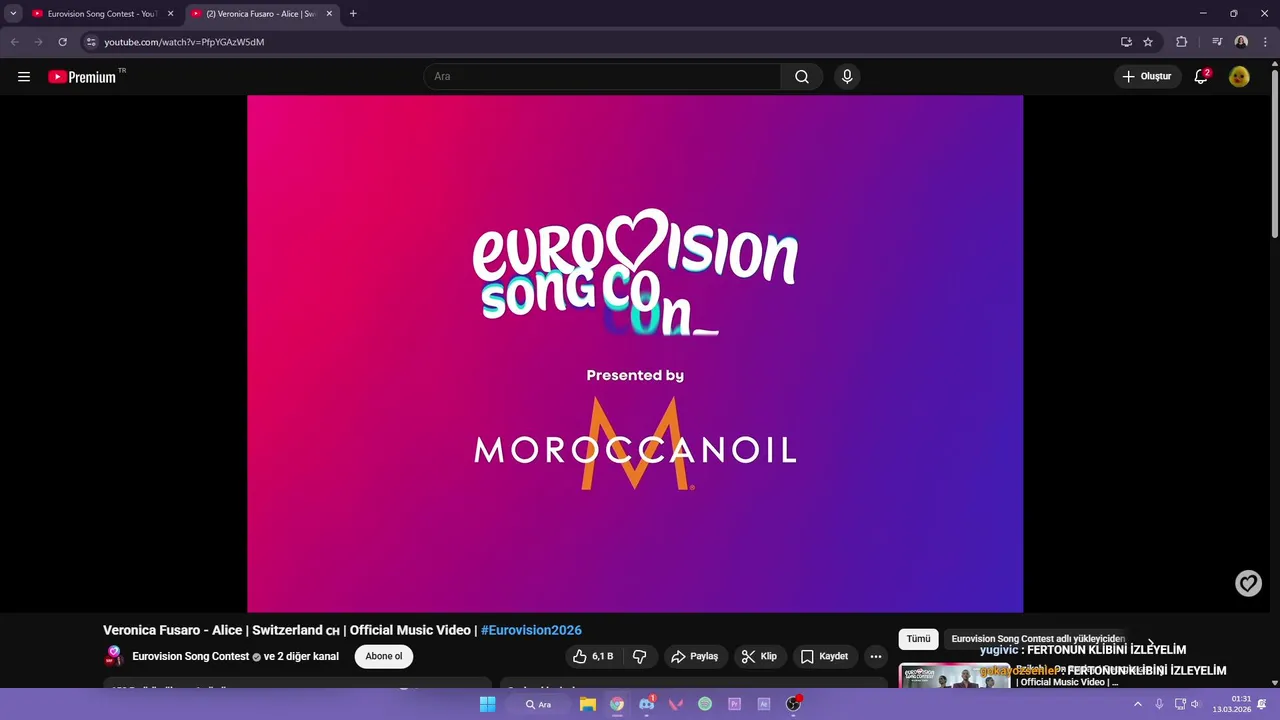The image size is (1280, 720).
Task: Open media controls playlist icon
Action: point(1217,42)
